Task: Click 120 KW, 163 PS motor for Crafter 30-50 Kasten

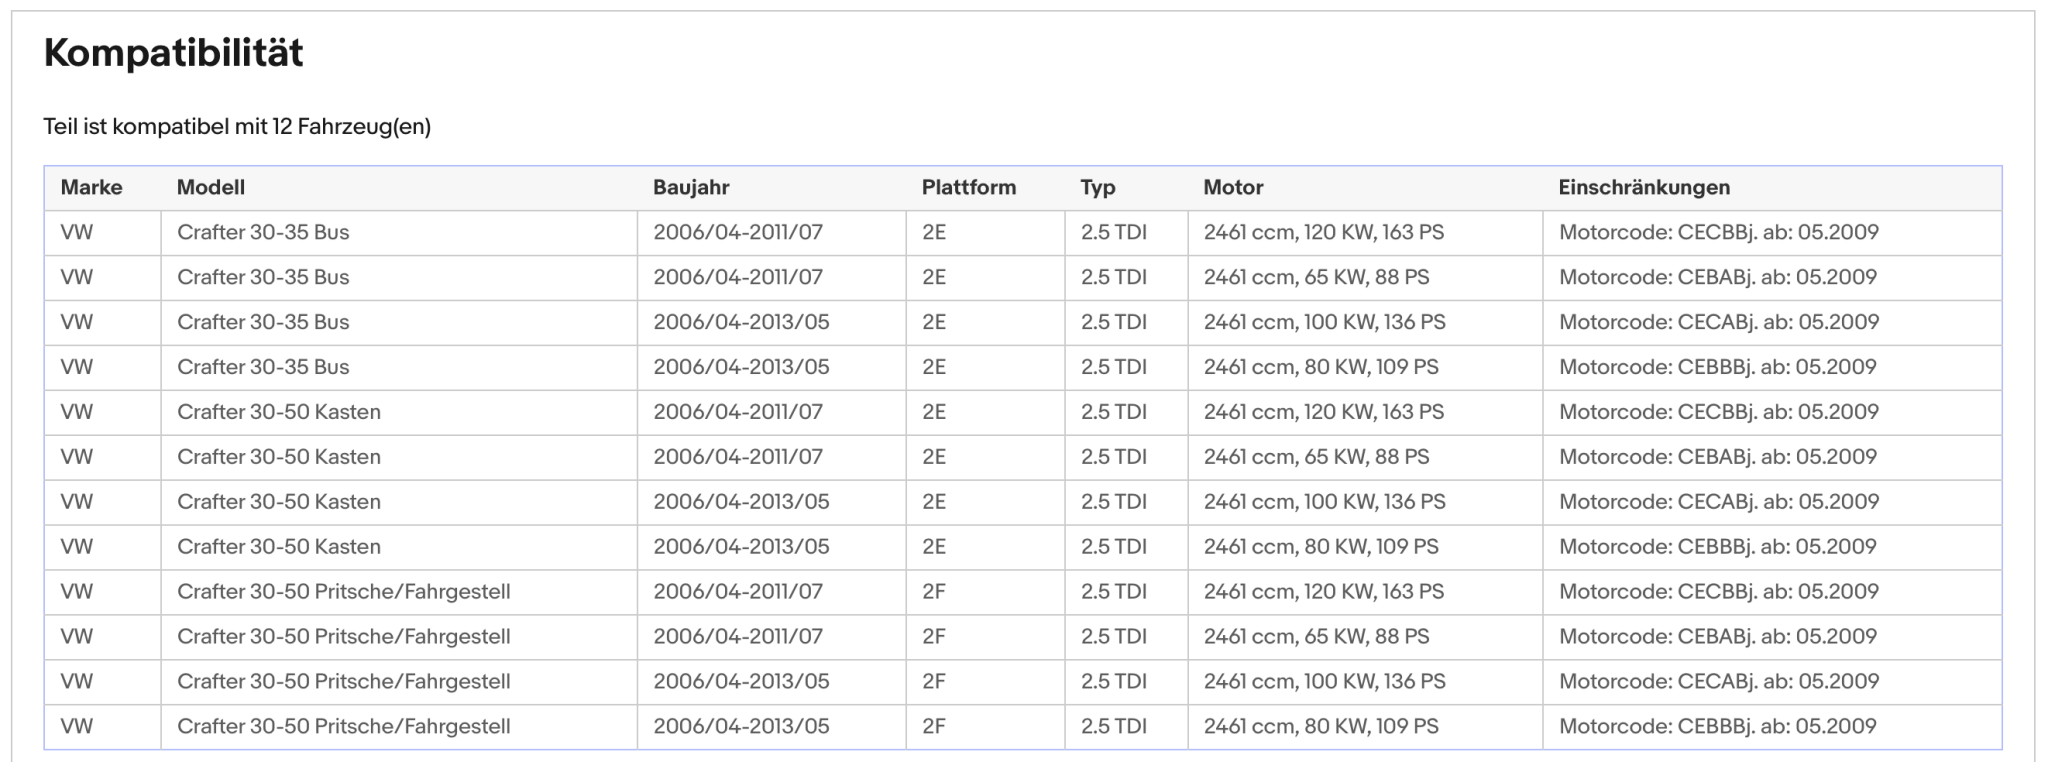Action: point(1324,412)
